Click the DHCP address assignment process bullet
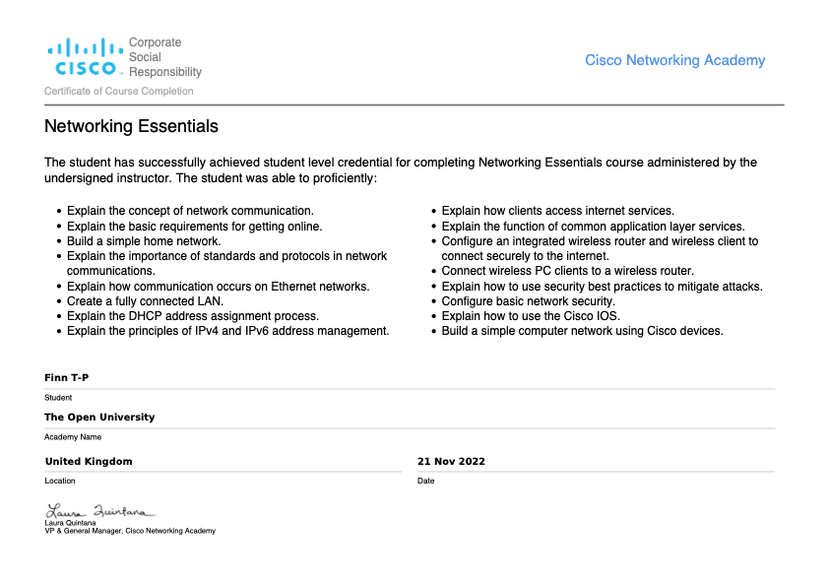Viewport: 828px width, 586px height. coord(192,316)
